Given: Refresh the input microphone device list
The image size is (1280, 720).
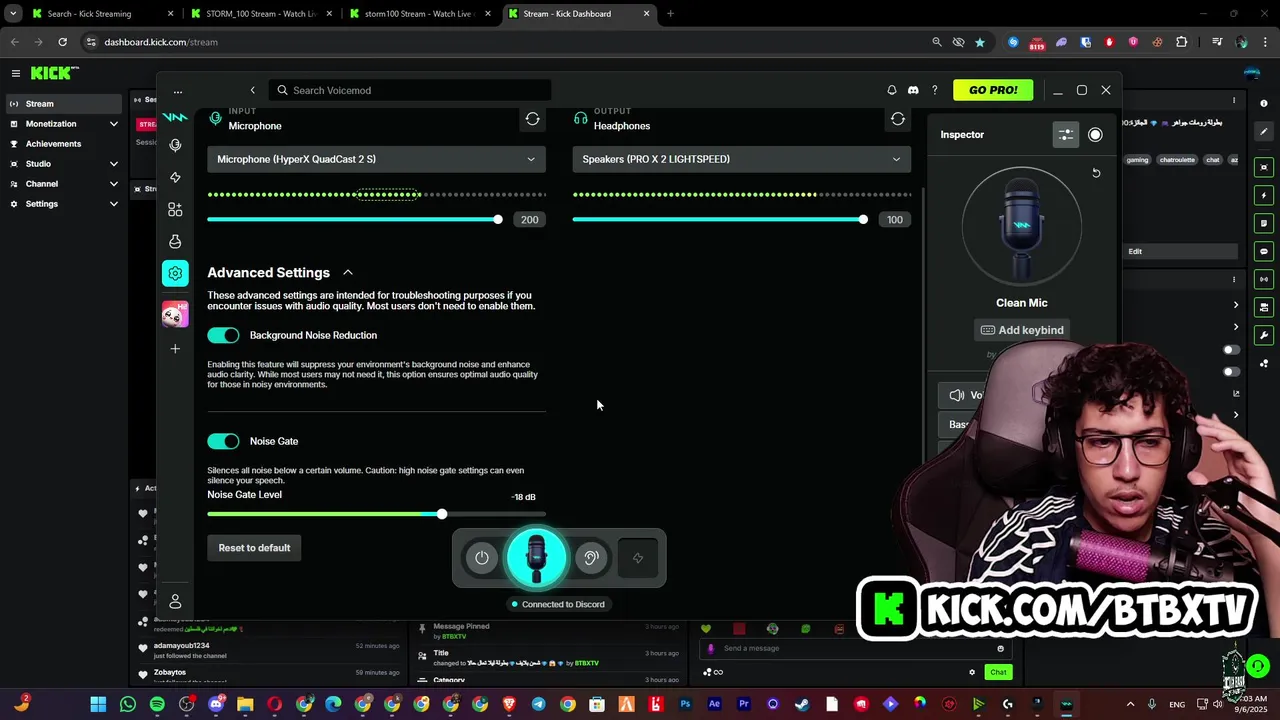Looking at the screenshot, I should tap(532, 119).
